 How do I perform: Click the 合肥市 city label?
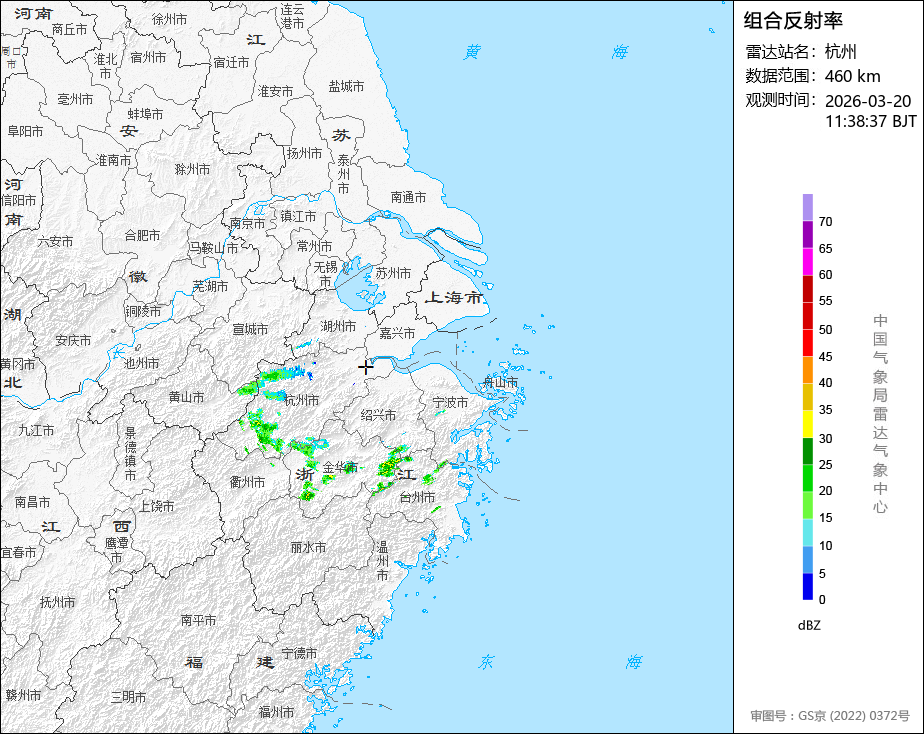point(142,236)
